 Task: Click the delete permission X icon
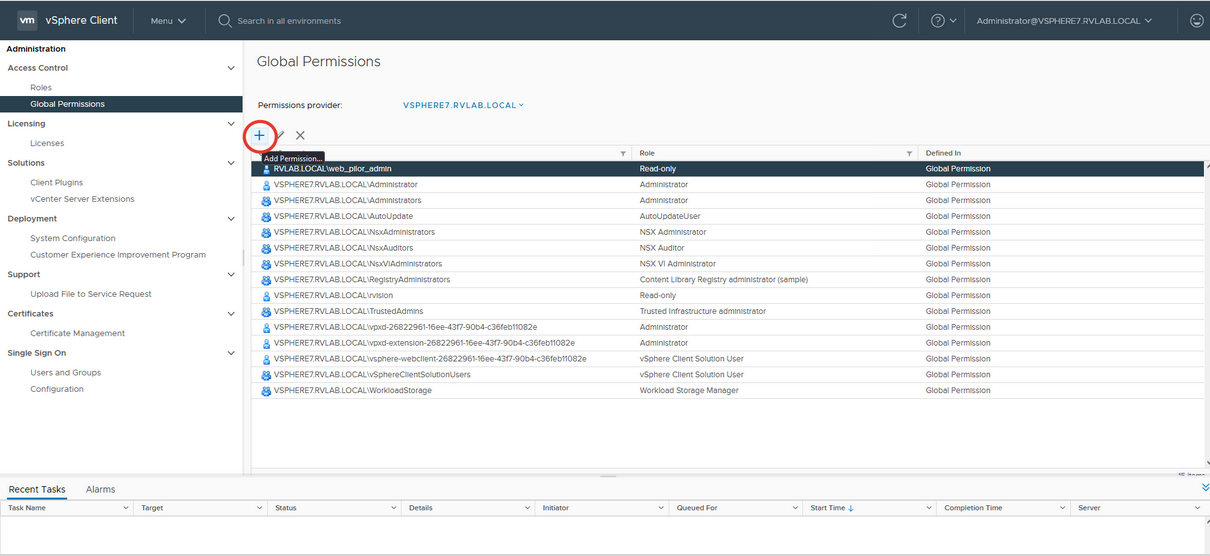click(x=300, y=135)
